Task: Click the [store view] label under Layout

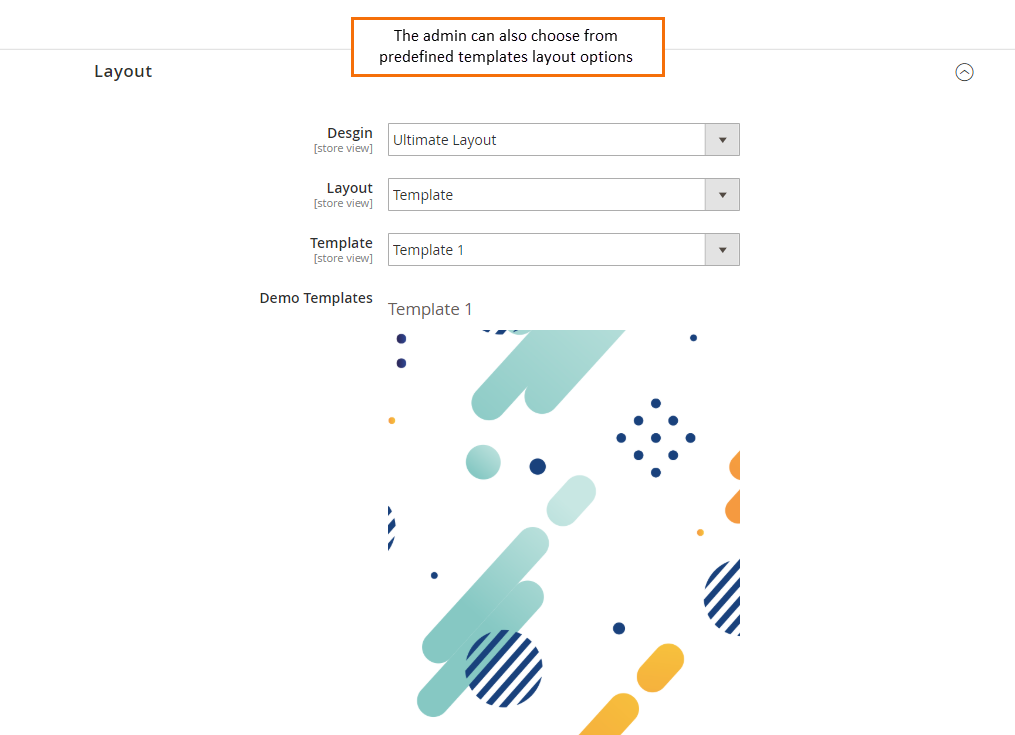Action: tap(343, 202)
